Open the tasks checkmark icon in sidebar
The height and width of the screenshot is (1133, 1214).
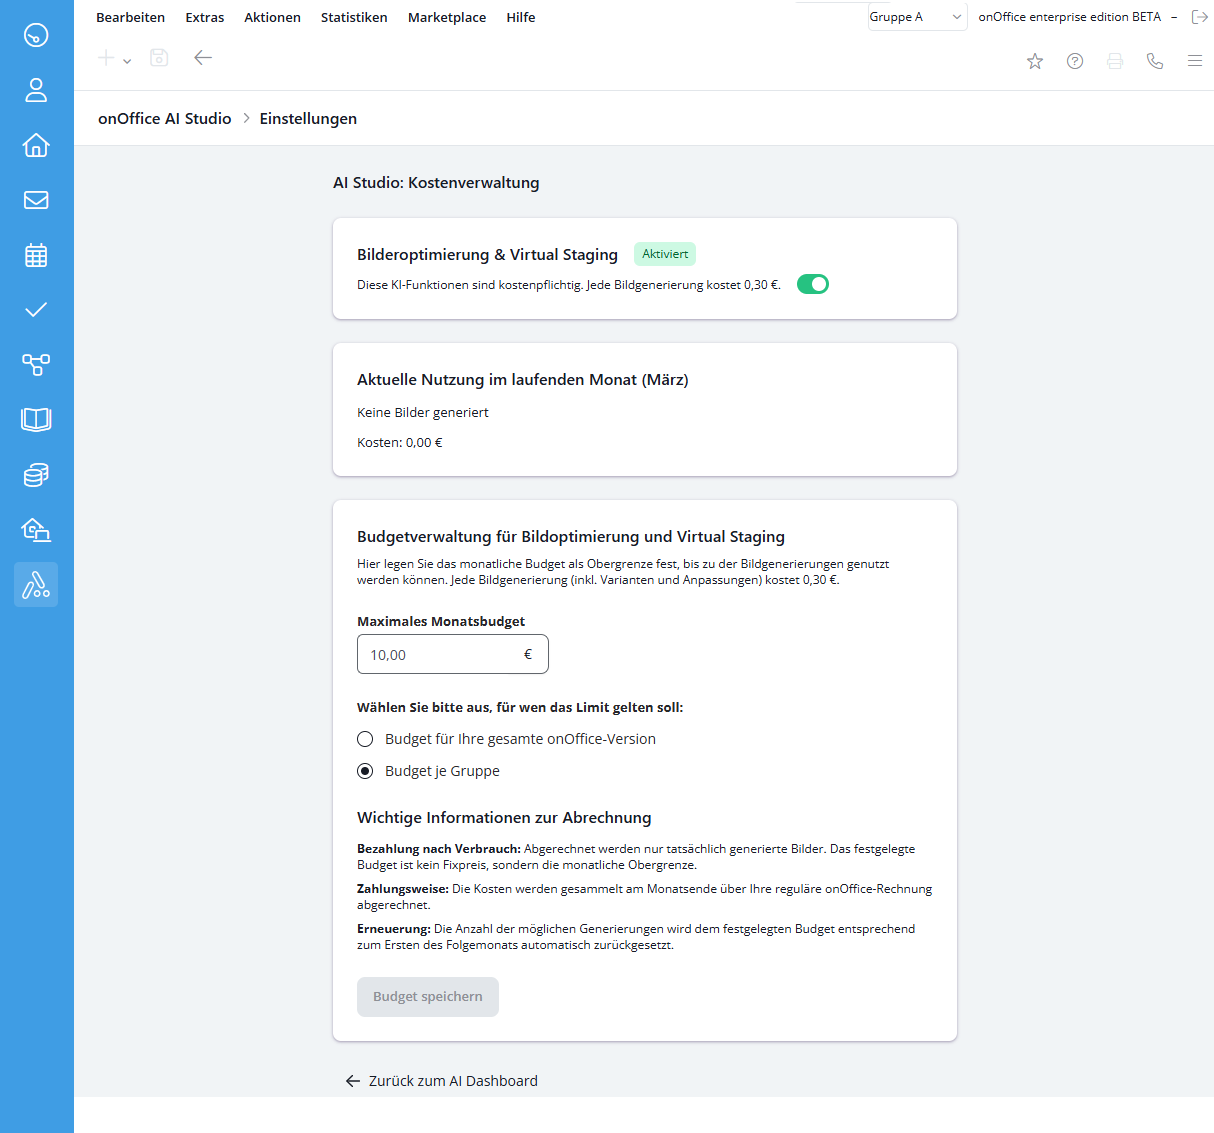pyautogui.click(x=36, y=310)
